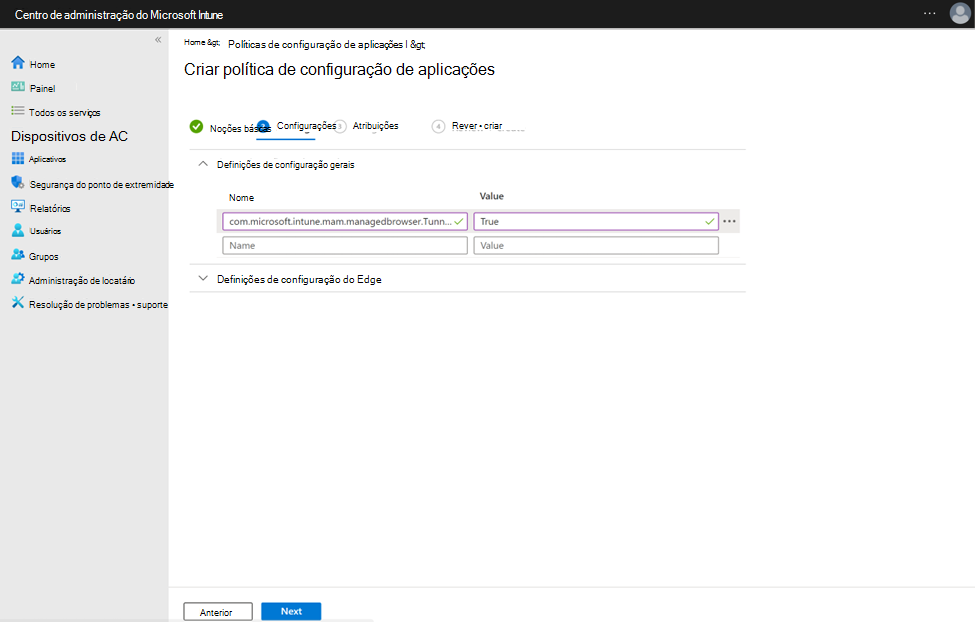Select Segurança do ponto de extremidade label
This screenshot has height=622, width=975.
pos(102,185)
